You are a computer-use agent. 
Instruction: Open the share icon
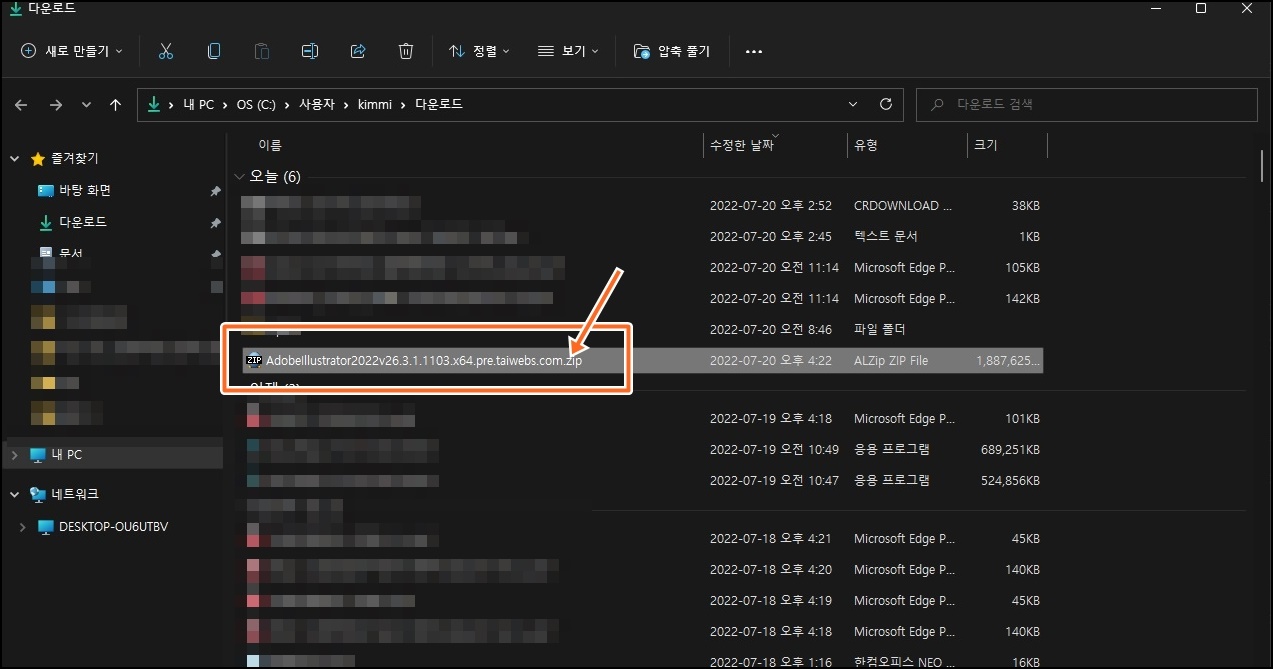(357, 51)
